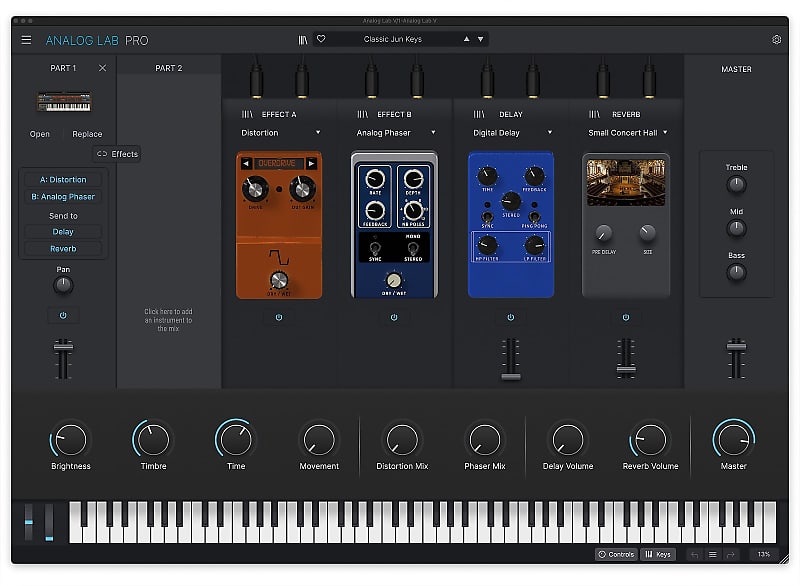Enable the Reverb power switch
This screenshot has height=586, width=800.
[x=626, y=316]
